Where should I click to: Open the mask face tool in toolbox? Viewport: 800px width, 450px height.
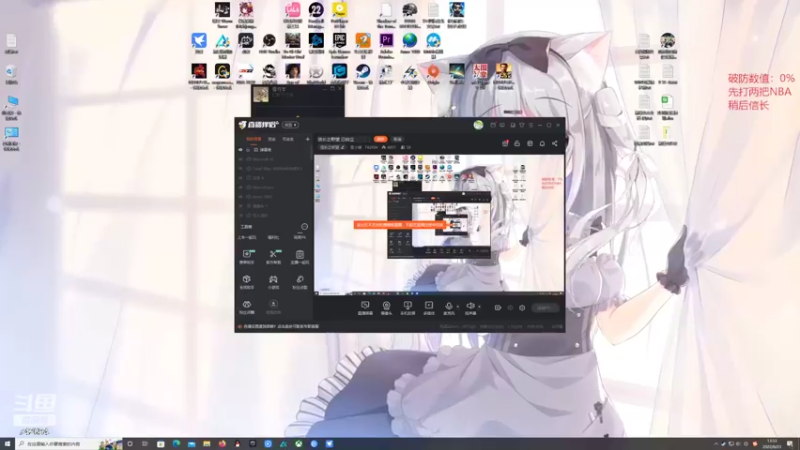(247, 307)
